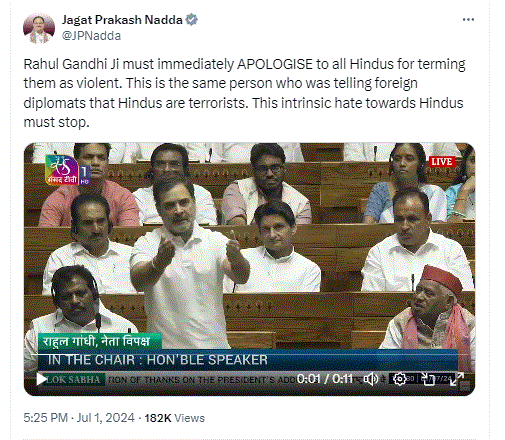Expand the video to fullscreen
Viewport: 505px width, 440px height.
point(456,379)
